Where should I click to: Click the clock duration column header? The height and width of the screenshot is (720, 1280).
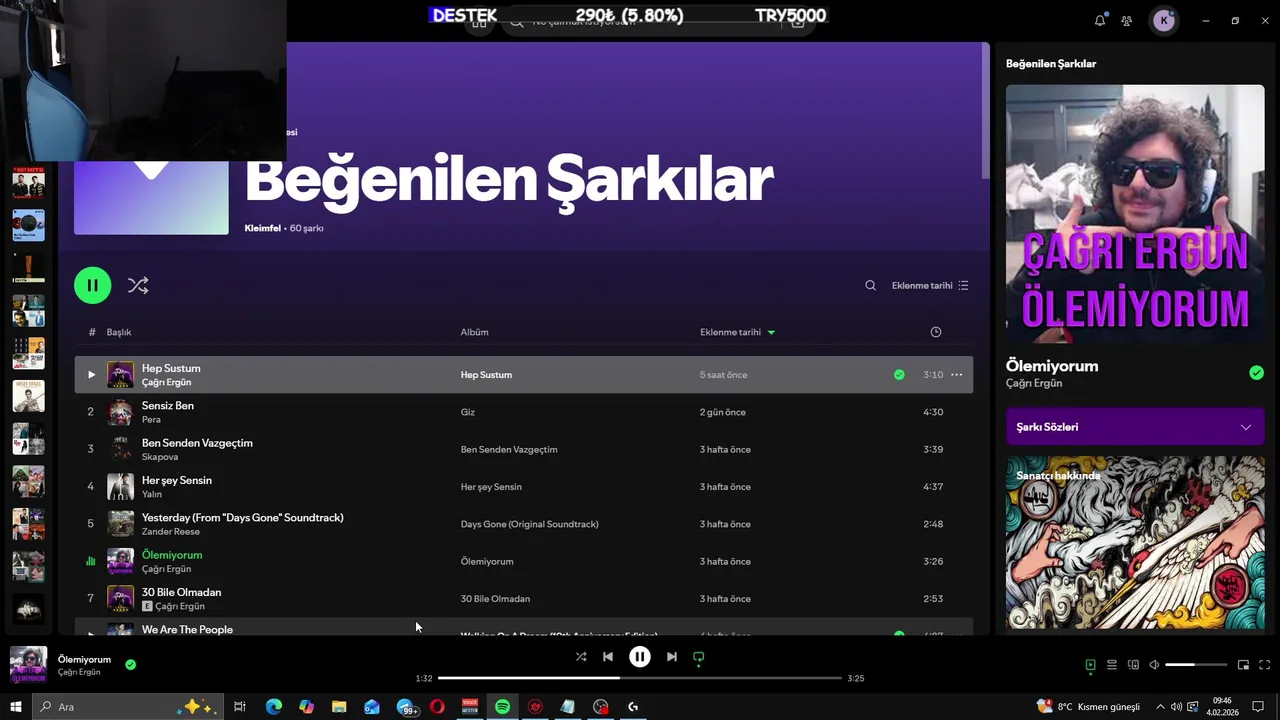point(935,332)
